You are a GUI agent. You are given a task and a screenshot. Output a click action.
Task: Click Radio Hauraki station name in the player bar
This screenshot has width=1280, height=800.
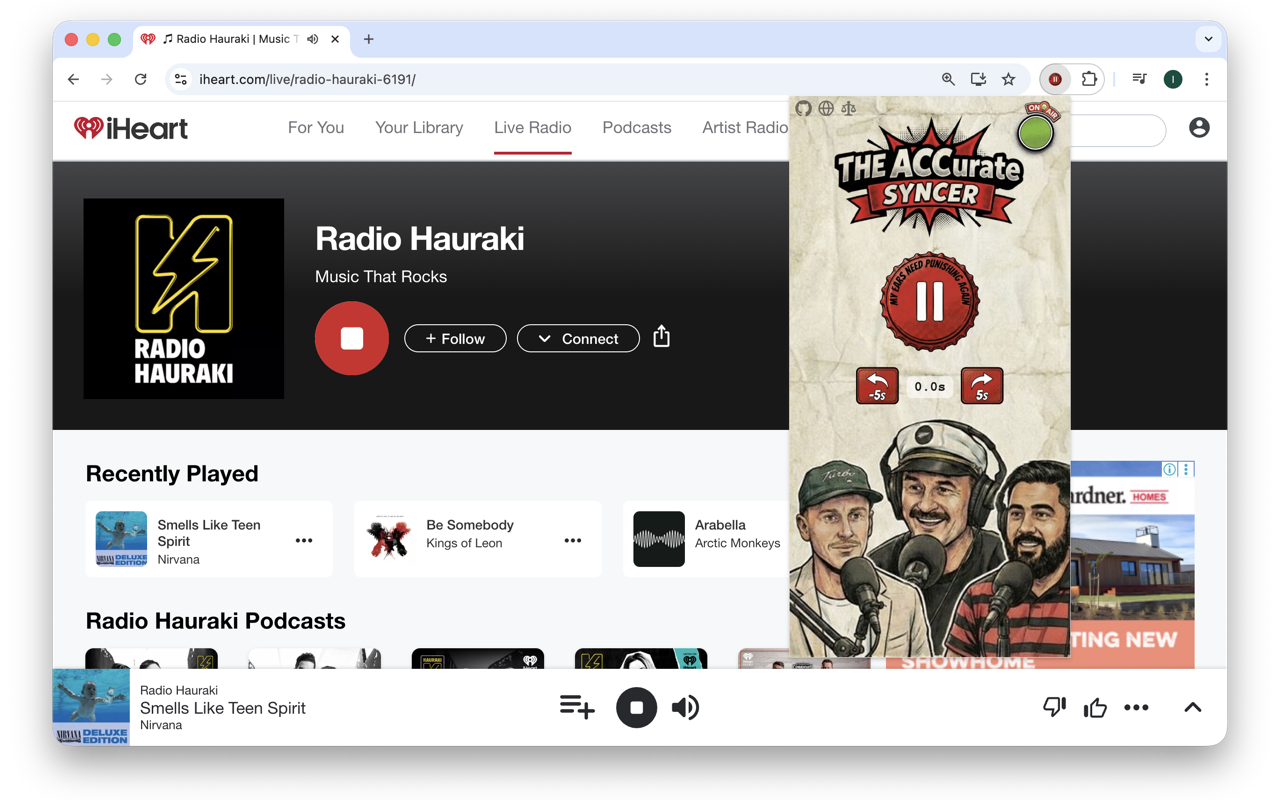(179, 690)
